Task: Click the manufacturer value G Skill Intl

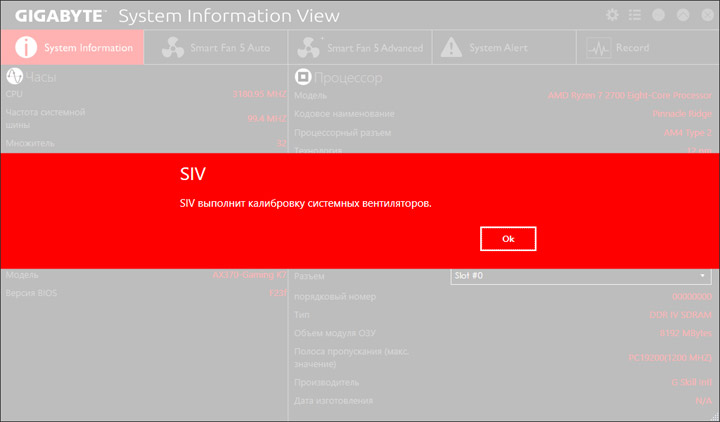Action: [692, 383]
